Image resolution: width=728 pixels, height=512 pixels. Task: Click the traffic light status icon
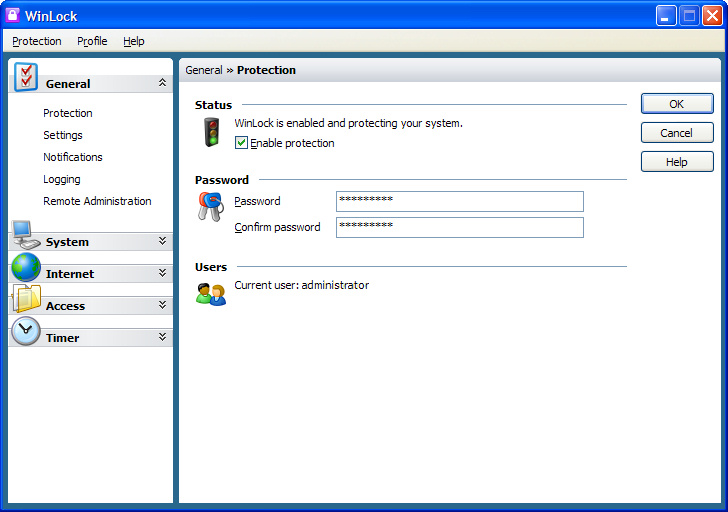(x=212, y=132)
